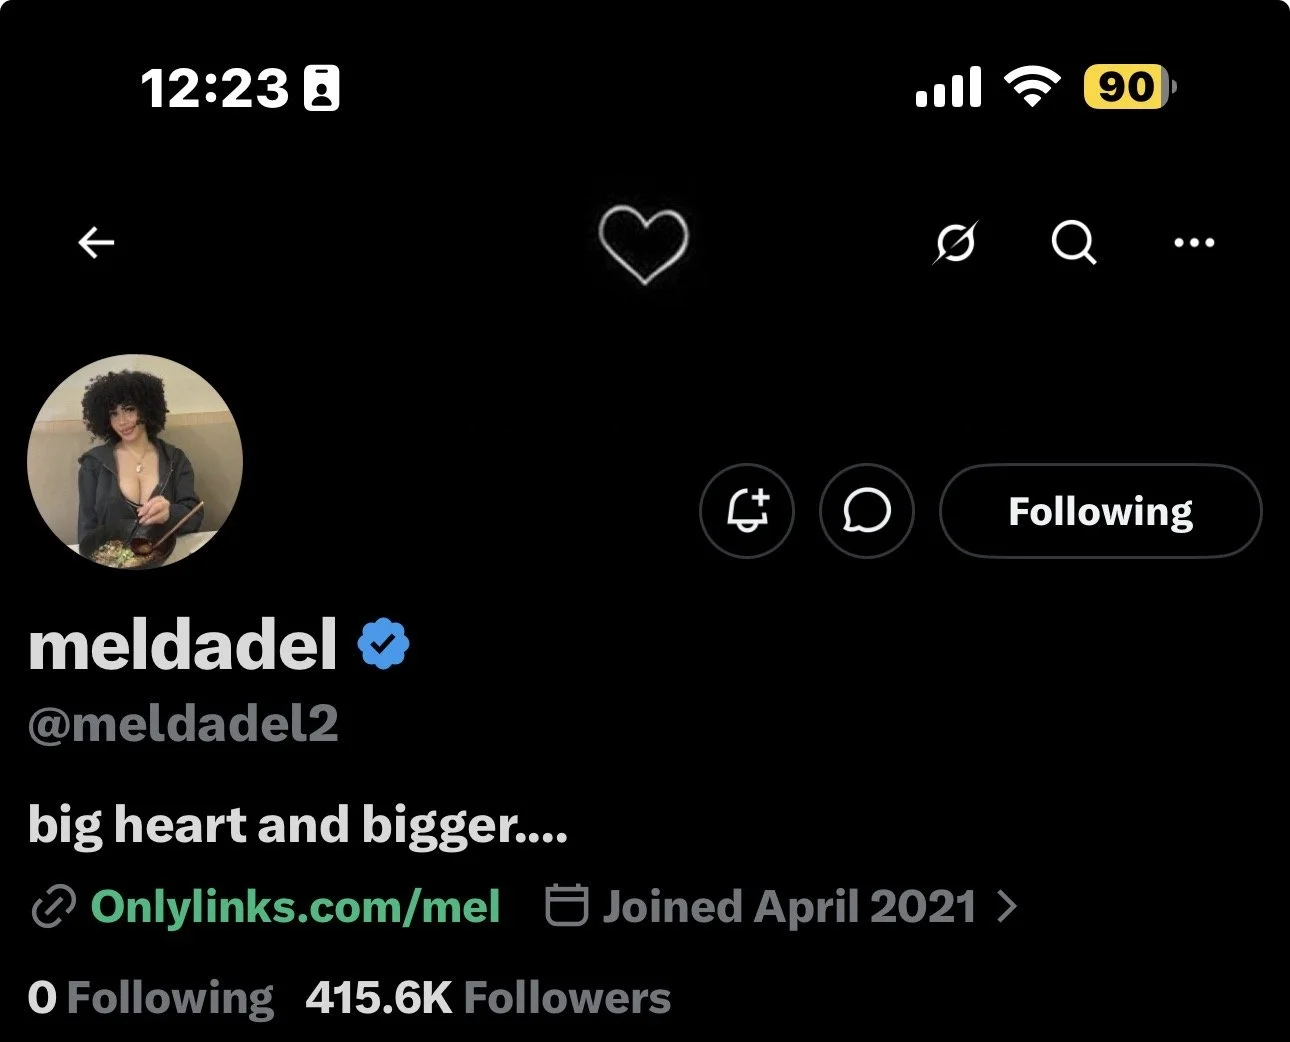Tap the blue verified badge
1290x1042 pixels.
point(384,644)
